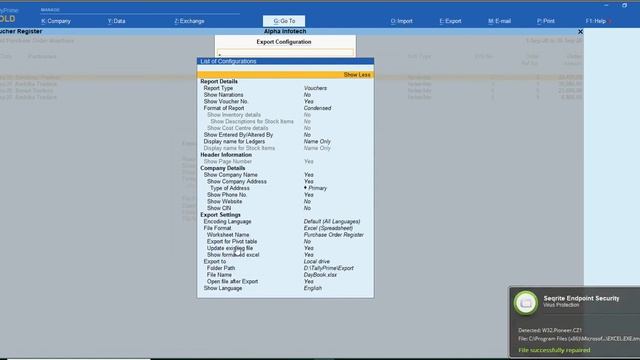Change the Show Language setting

285,288
